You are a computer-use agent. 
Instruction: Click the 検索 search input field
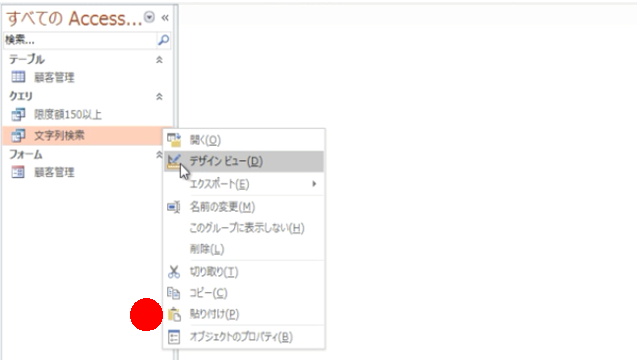click(80, 40)
